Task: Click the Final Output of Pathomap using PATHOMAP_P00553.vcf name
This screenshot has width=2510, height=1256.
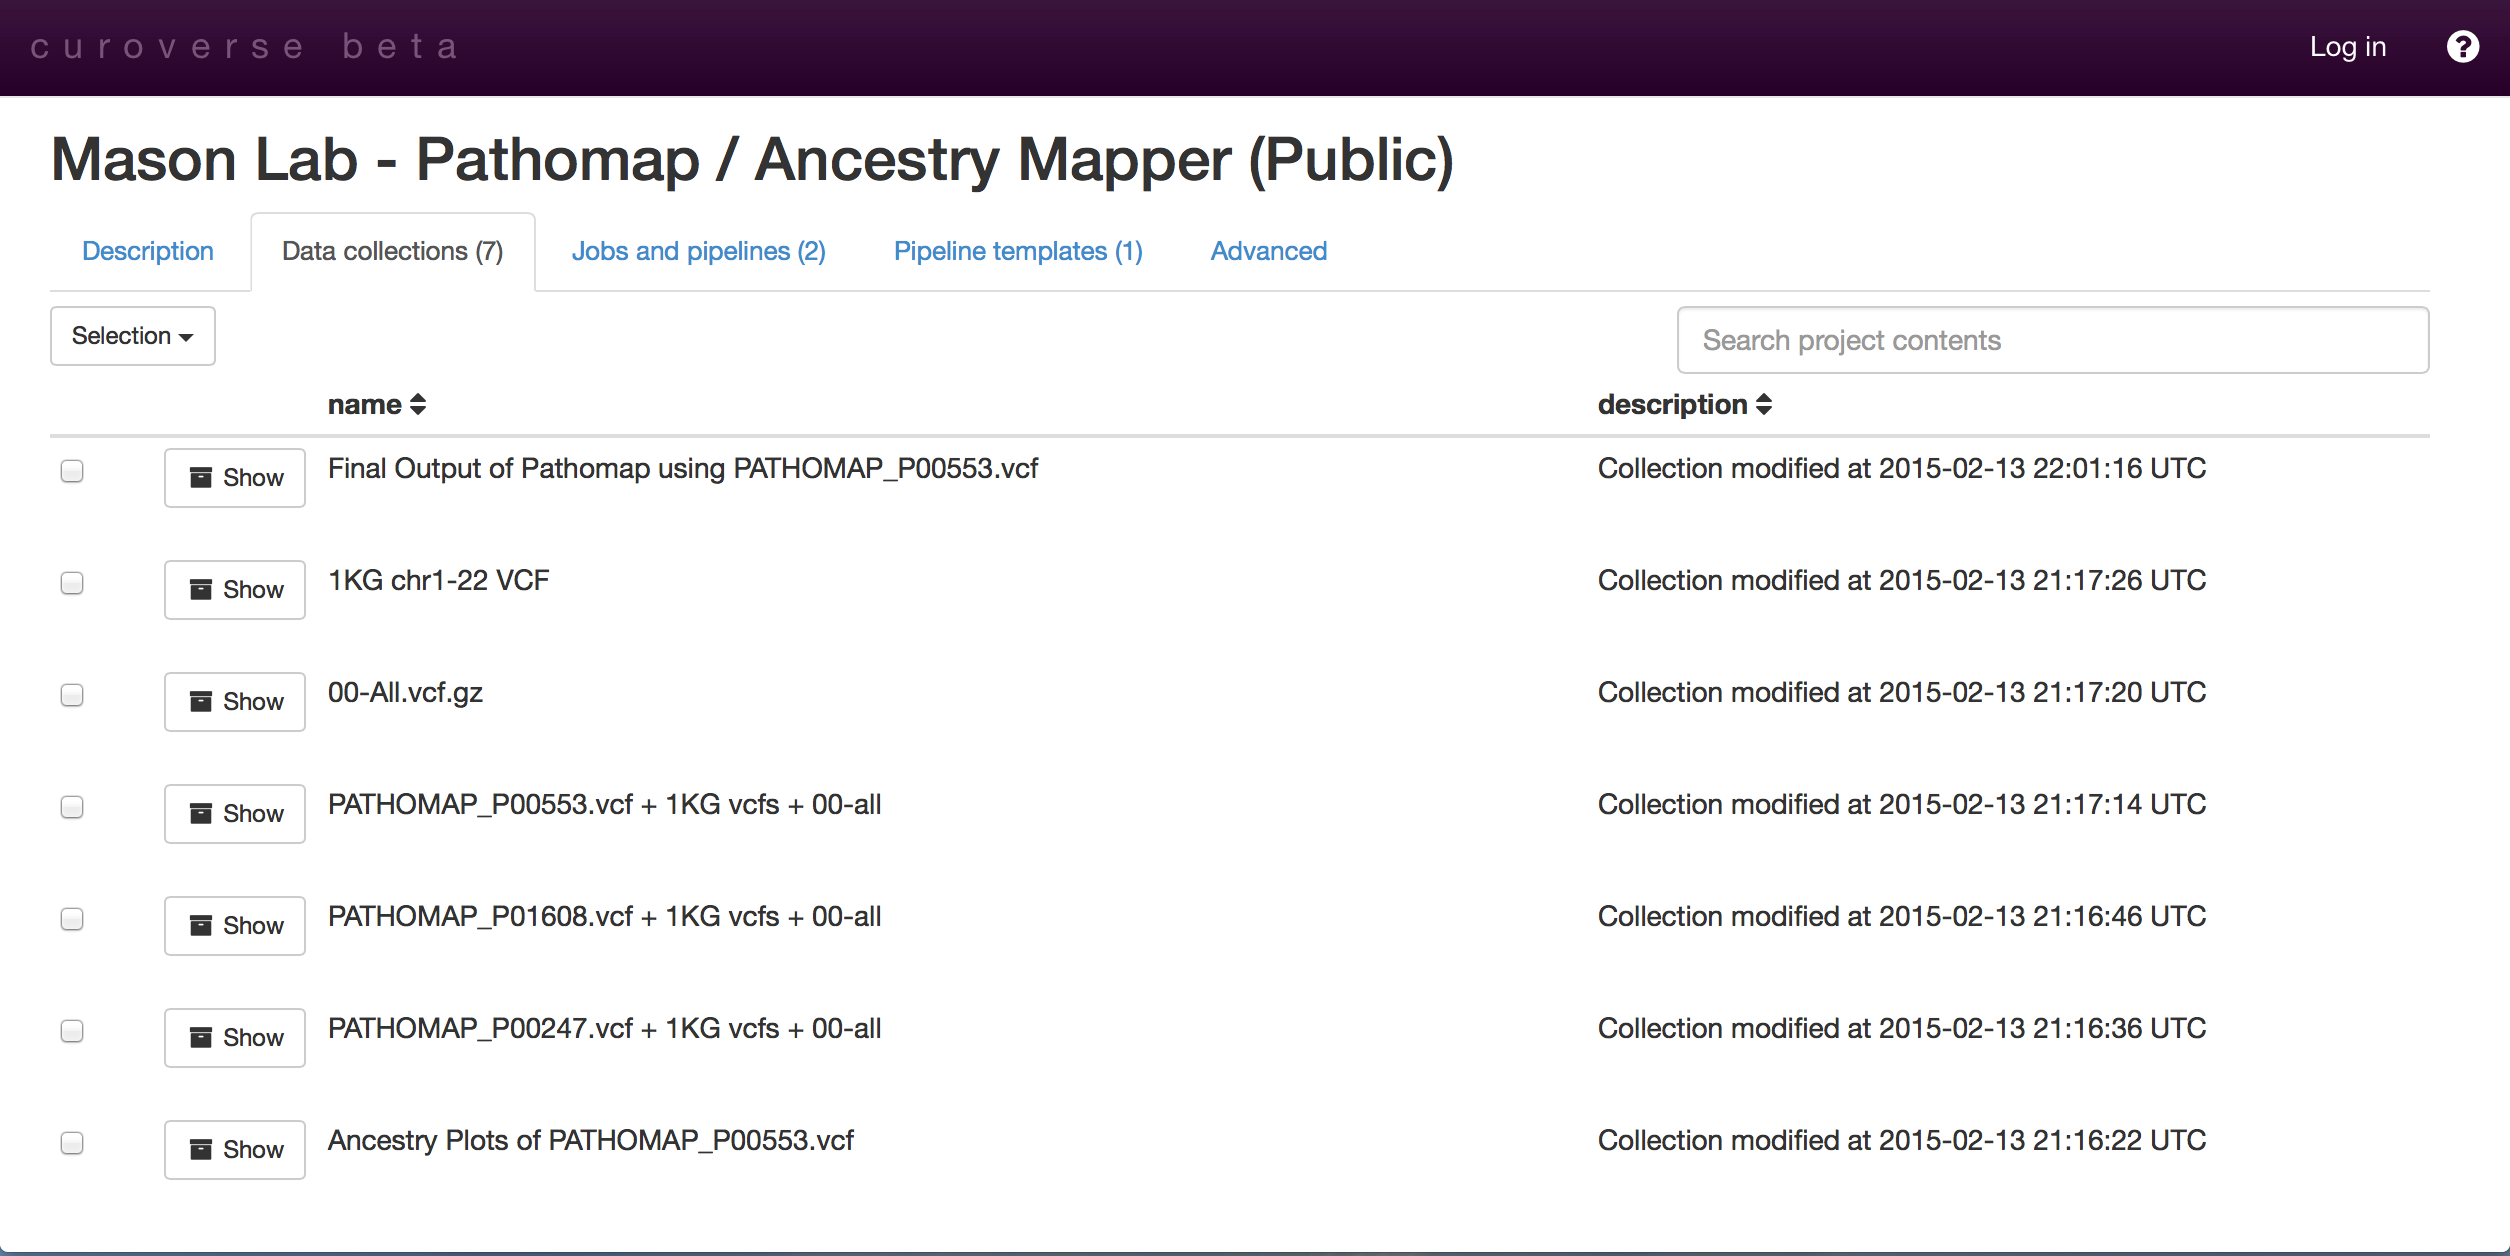Action: tap(683, 468)
